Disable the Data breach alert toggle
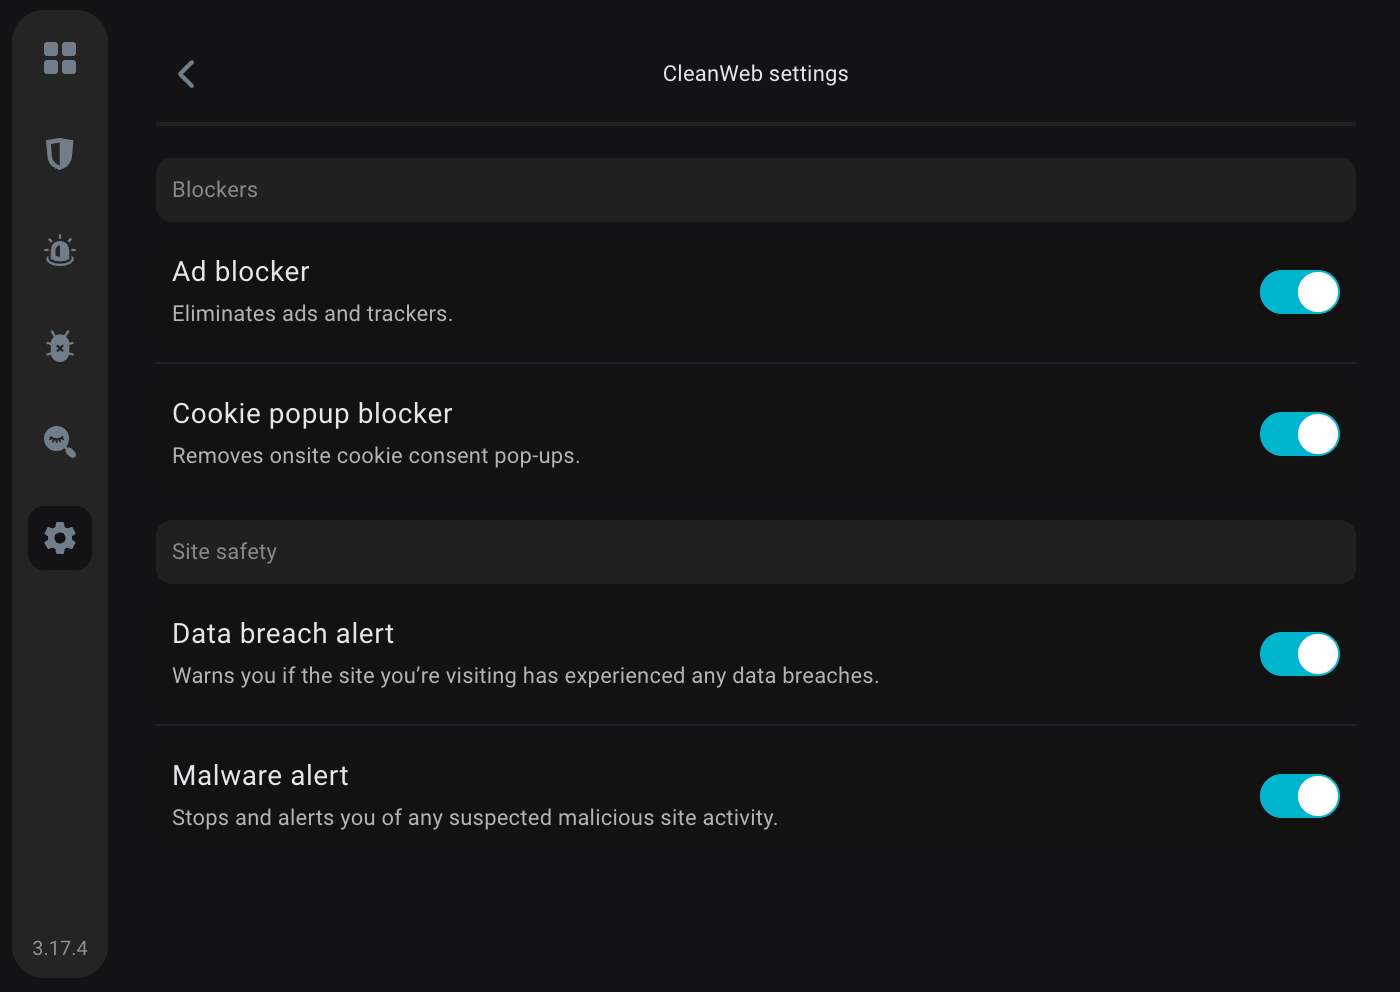The width and height of the screenshot is (1400, 992). click(1299, 654)
